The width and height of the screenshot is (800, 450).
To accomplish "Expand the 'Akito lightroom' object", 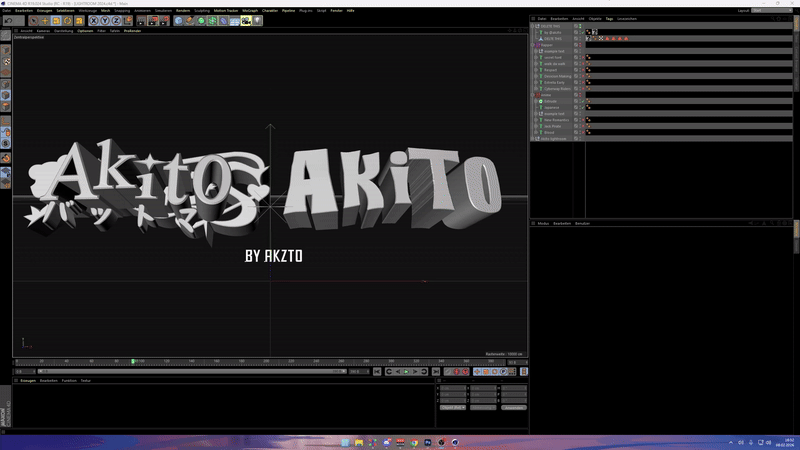I will click(x=534, y=138).
